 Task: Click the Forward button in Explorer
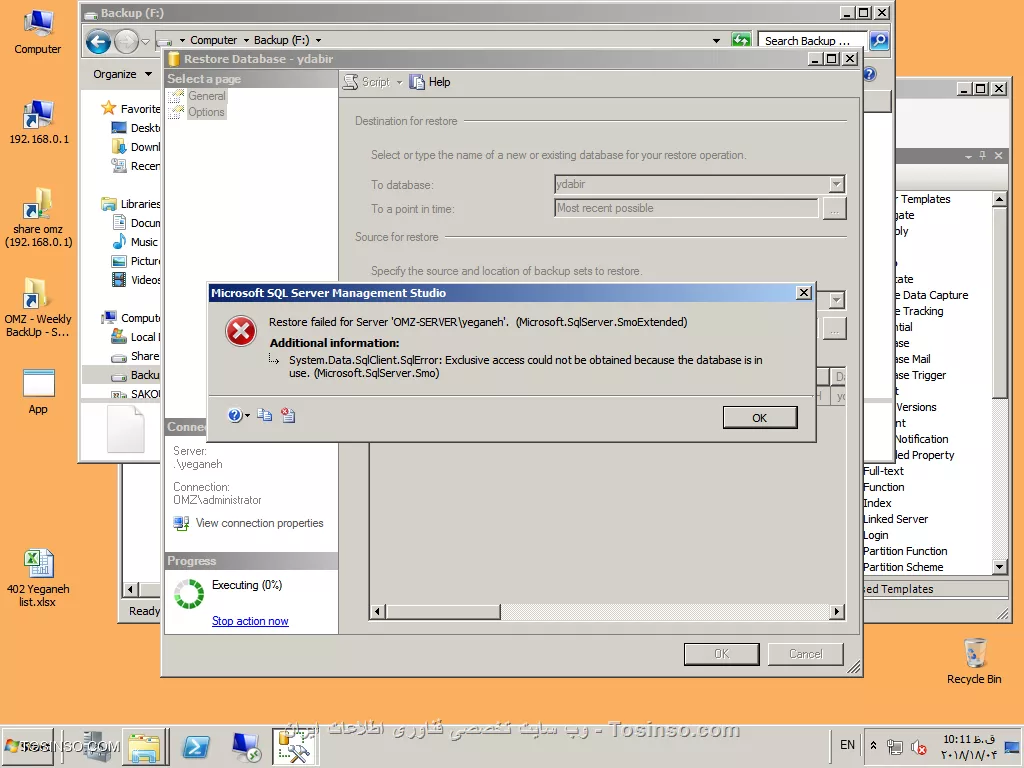[x=126, y=42]
